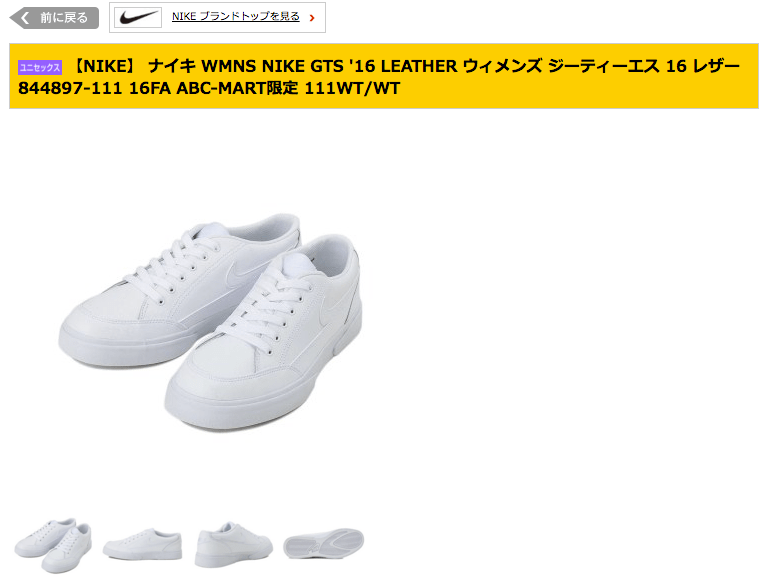Click the left chevron on the back button
The width and height of the screenshot is (769, 587).
[25, 18]
